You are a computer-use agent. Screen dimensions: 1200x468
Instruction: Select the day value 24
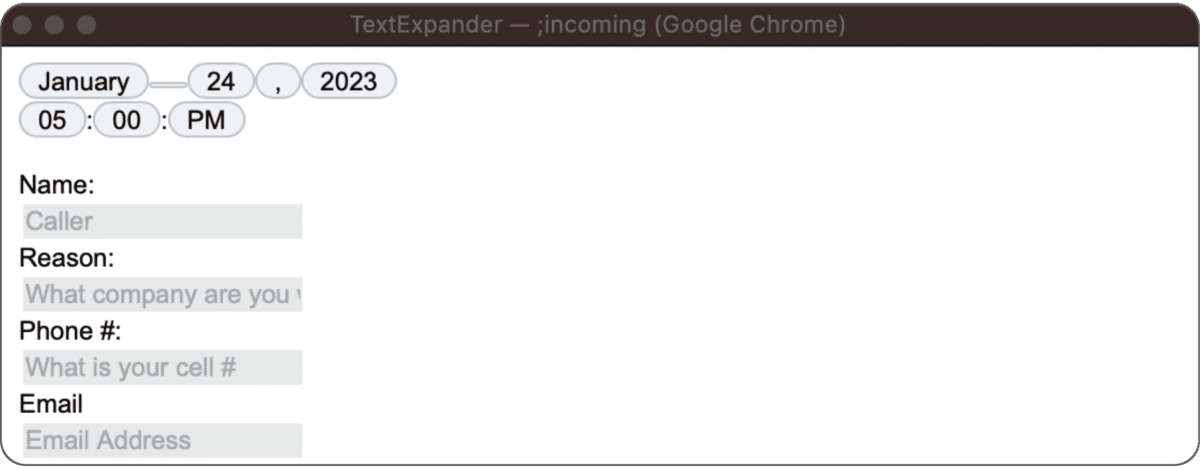[x=221, y=81]
